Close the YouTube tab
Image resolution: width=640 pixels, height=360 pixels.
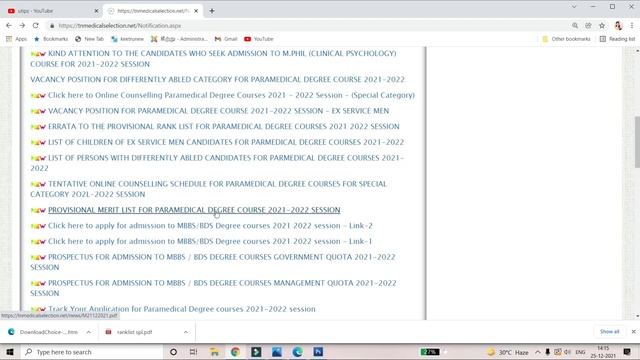96,11
